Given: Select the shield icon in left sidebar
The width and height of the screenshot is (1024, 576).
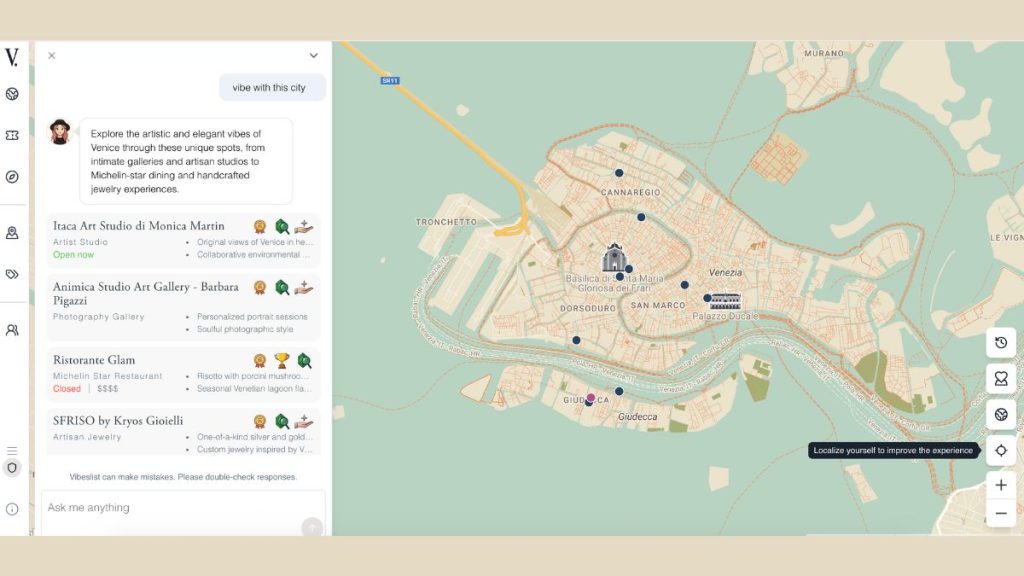Looking at the screenshot, I should pyautogui.click(x=12, y=468).
